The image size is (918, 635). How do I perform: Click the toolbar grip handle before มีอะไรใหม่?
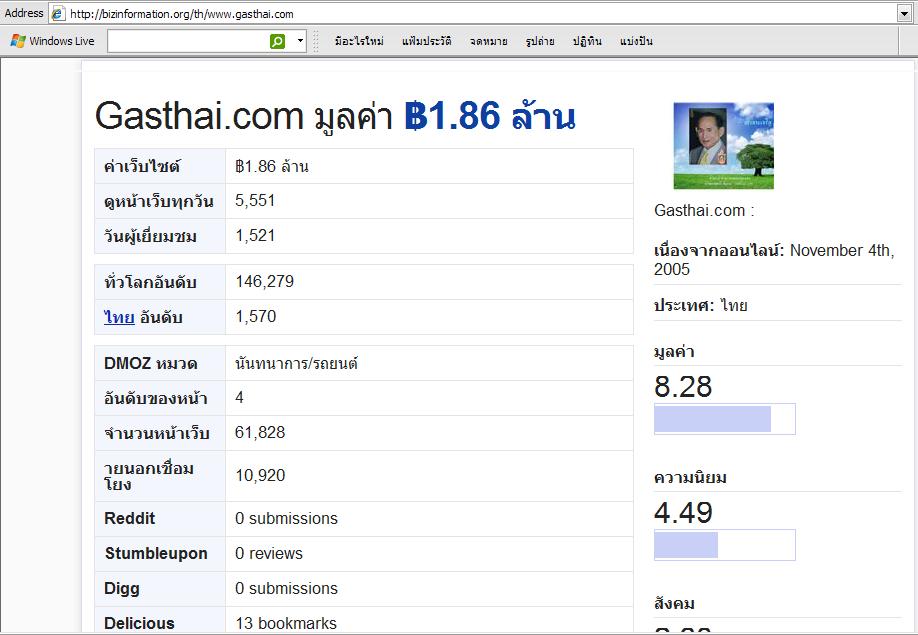point(317,41)
